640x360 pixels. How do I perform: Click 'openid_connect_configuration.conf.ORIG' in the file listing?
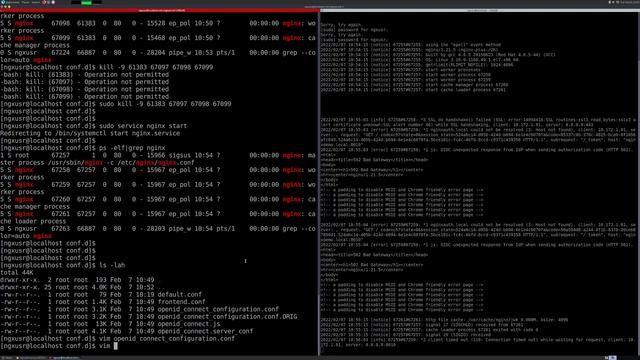click(x=227, y=317)
